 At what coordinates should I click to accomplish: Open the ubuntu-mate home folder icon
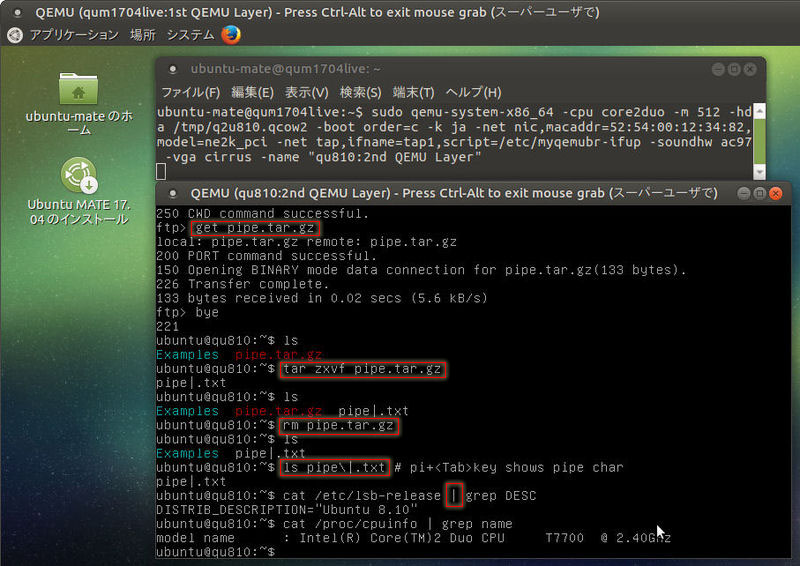click(x=78, y=88)
